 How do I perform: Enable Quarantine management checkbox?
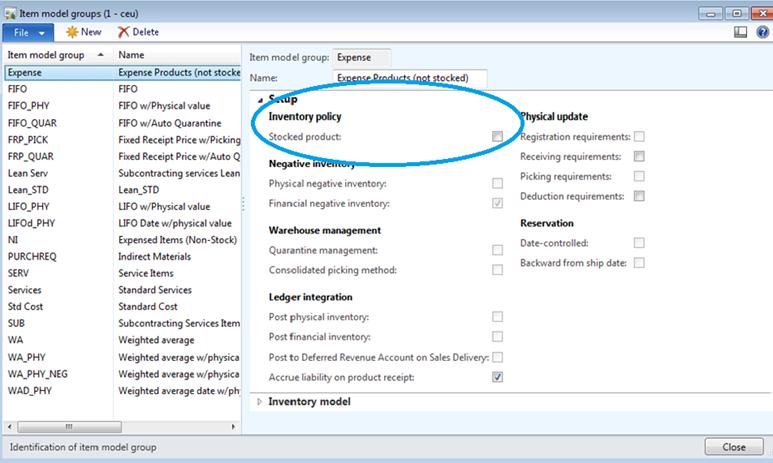point(497,250)
